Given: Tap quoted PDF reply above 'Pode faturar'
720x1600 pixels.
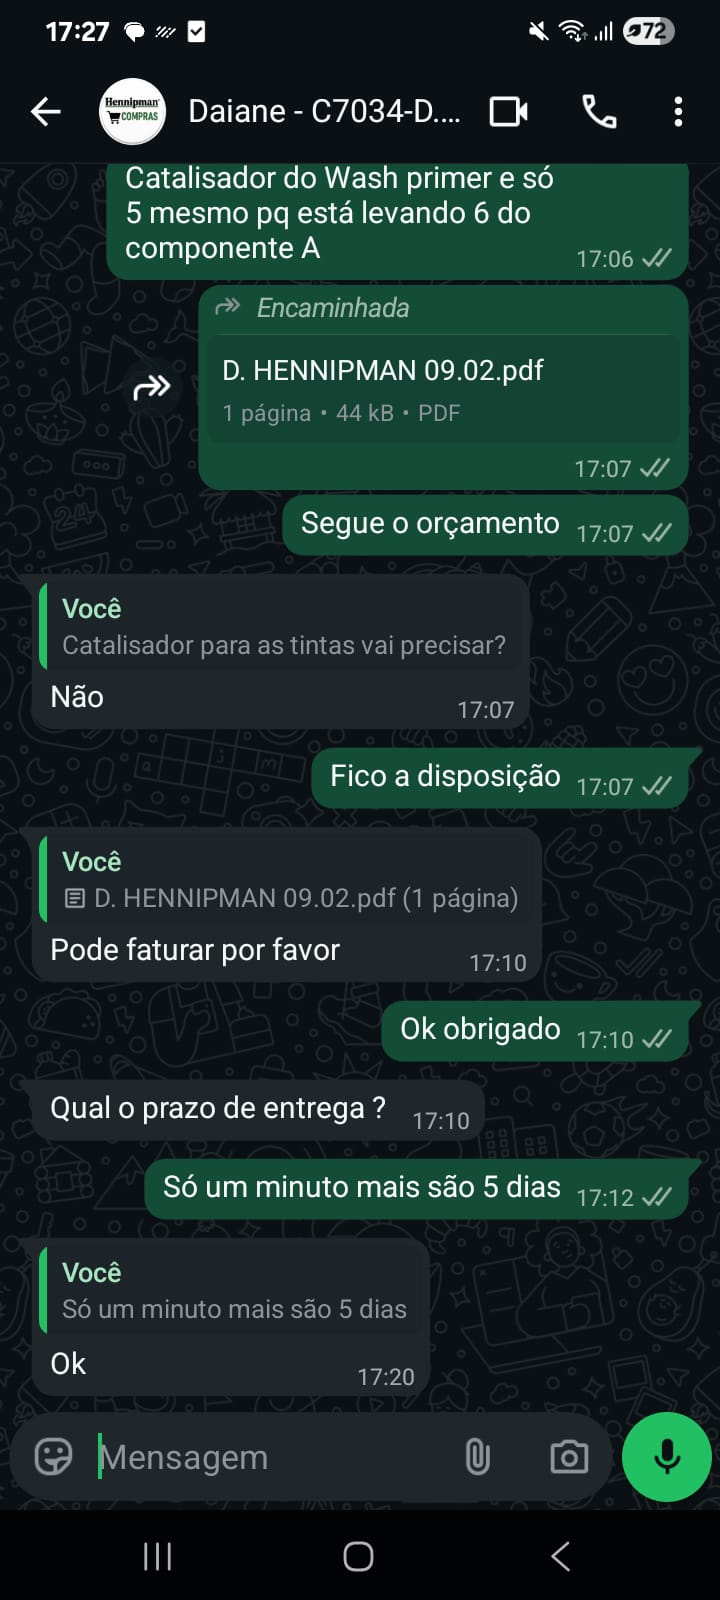Looking at the screenshot, I should [289, 881].
